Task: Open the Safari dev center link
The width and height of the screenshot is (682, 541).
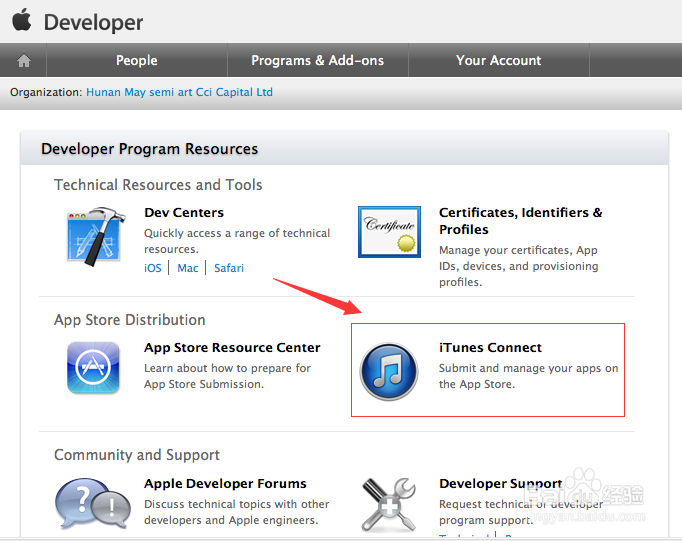Action: [x=229, y=268]
